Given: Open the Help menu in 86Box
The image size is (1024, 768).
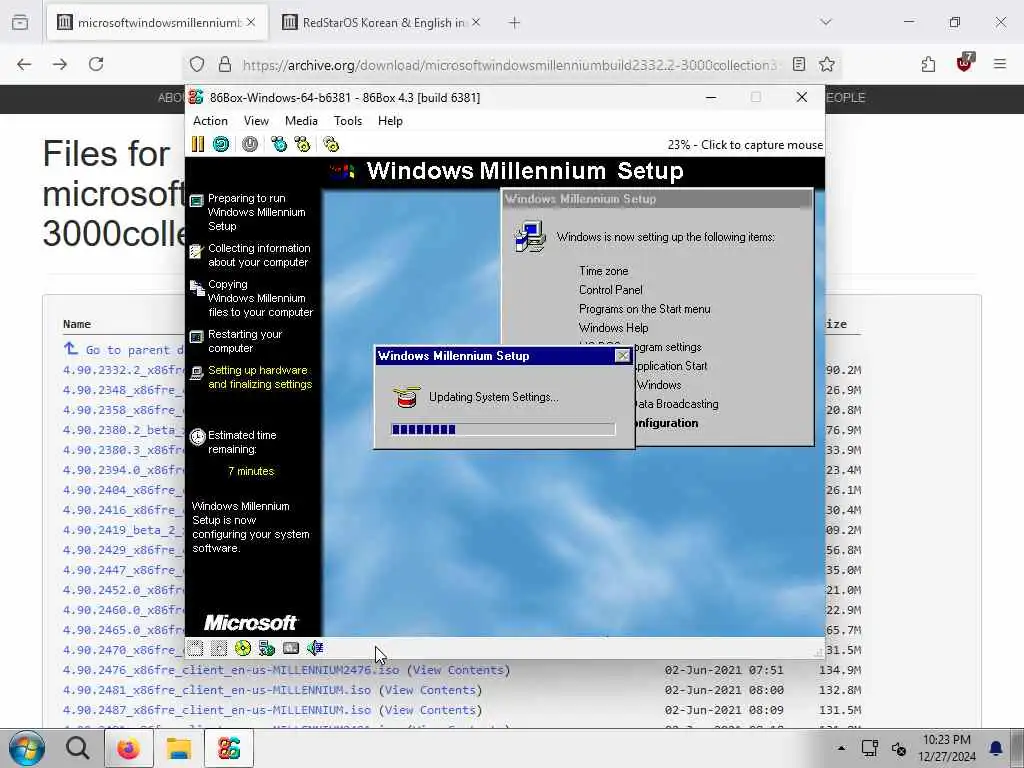Looking at the screenshot, I should [x=390, y=121].
